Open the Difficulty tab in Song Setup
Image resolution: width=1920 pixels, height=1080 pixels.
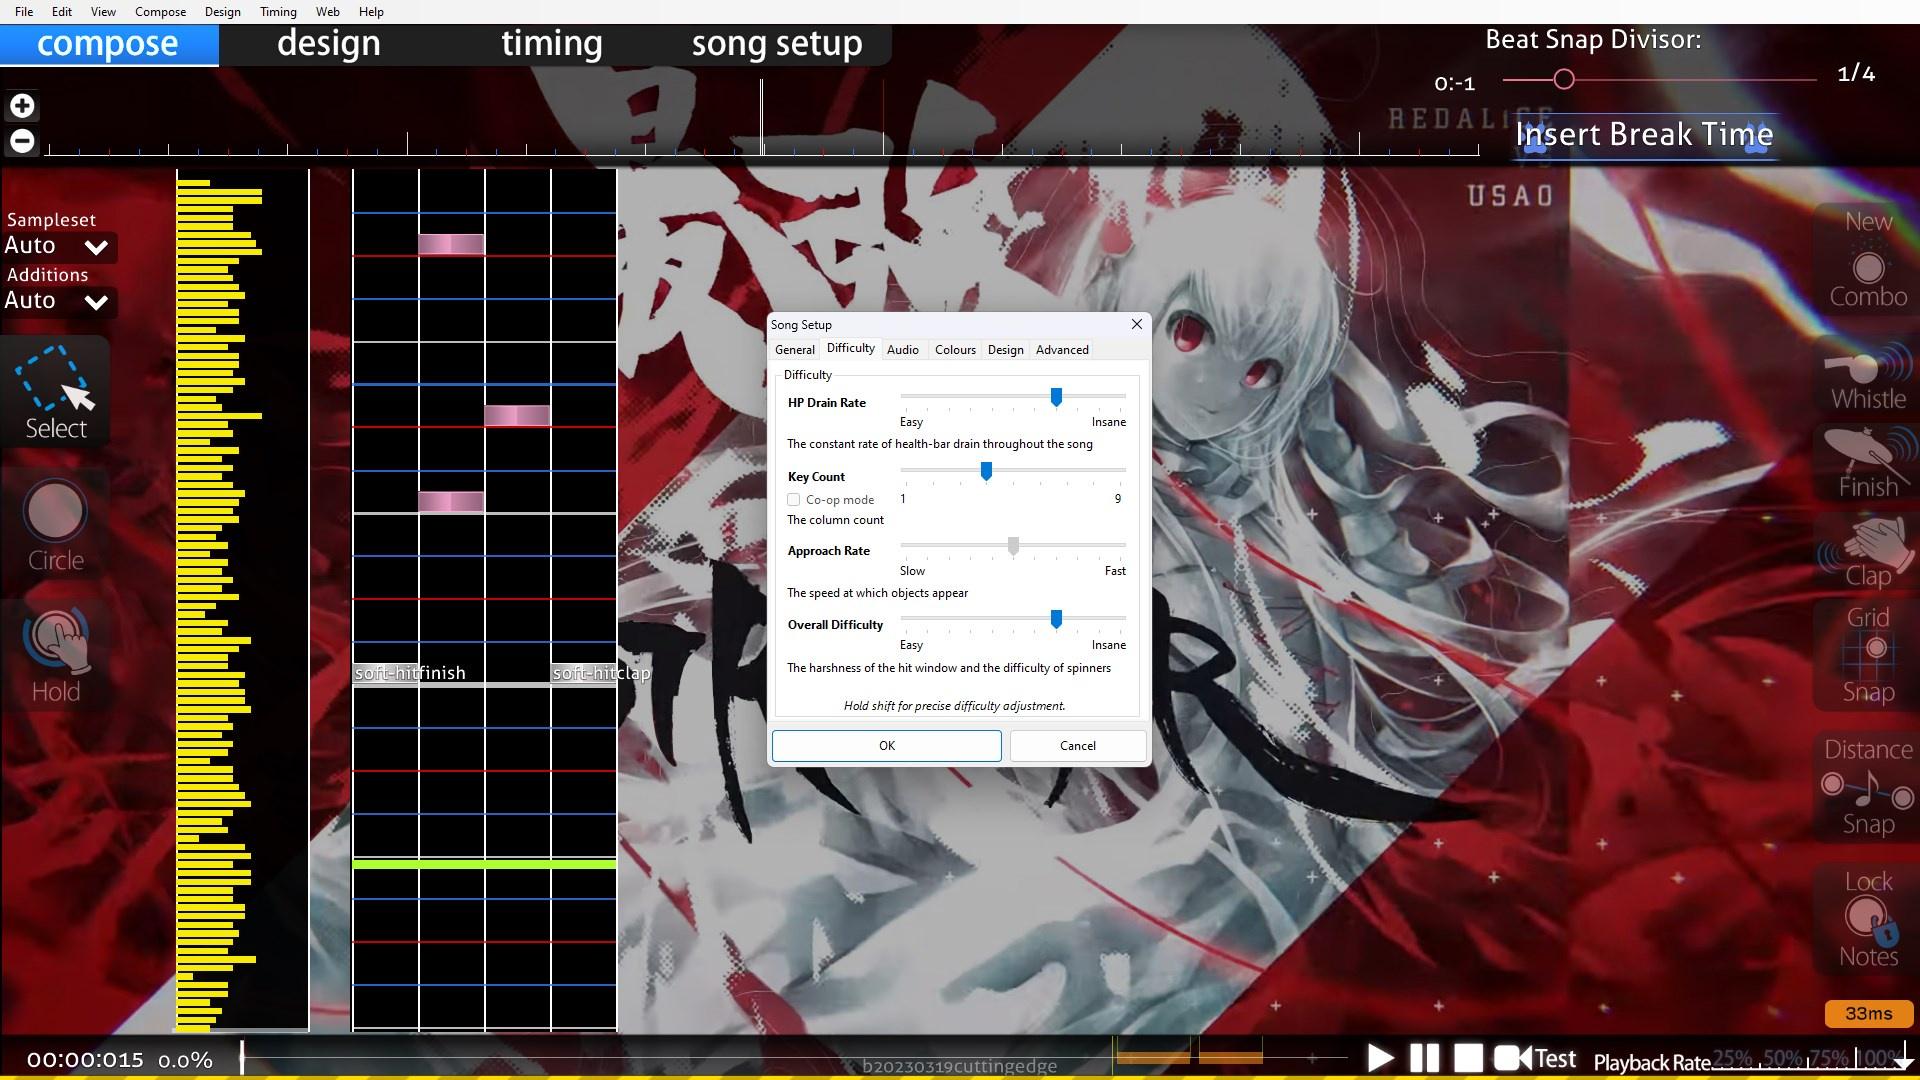click(x=851, y=348)
